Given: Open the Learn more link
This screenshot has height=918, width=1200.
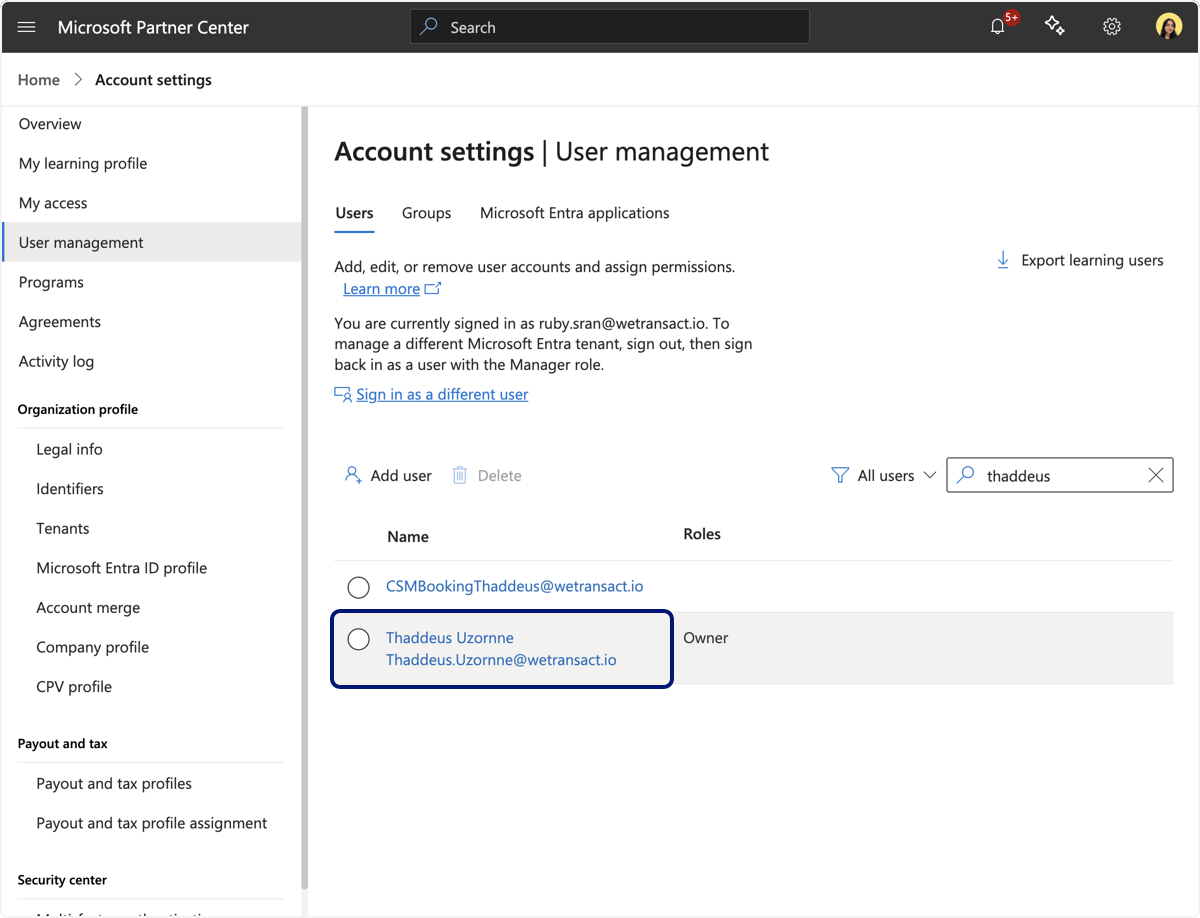Looking at the screenshot, I should (381, 289).
